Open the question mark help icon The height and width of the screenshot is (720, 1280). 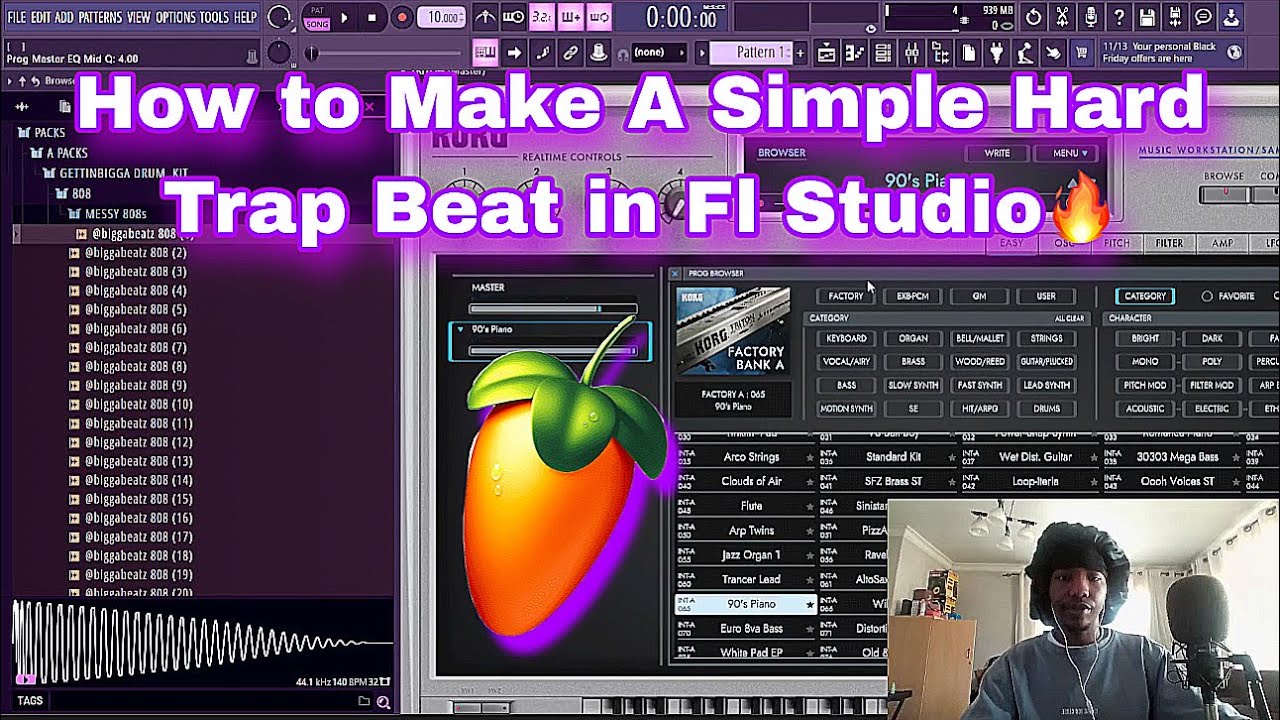click(1118, 17)
